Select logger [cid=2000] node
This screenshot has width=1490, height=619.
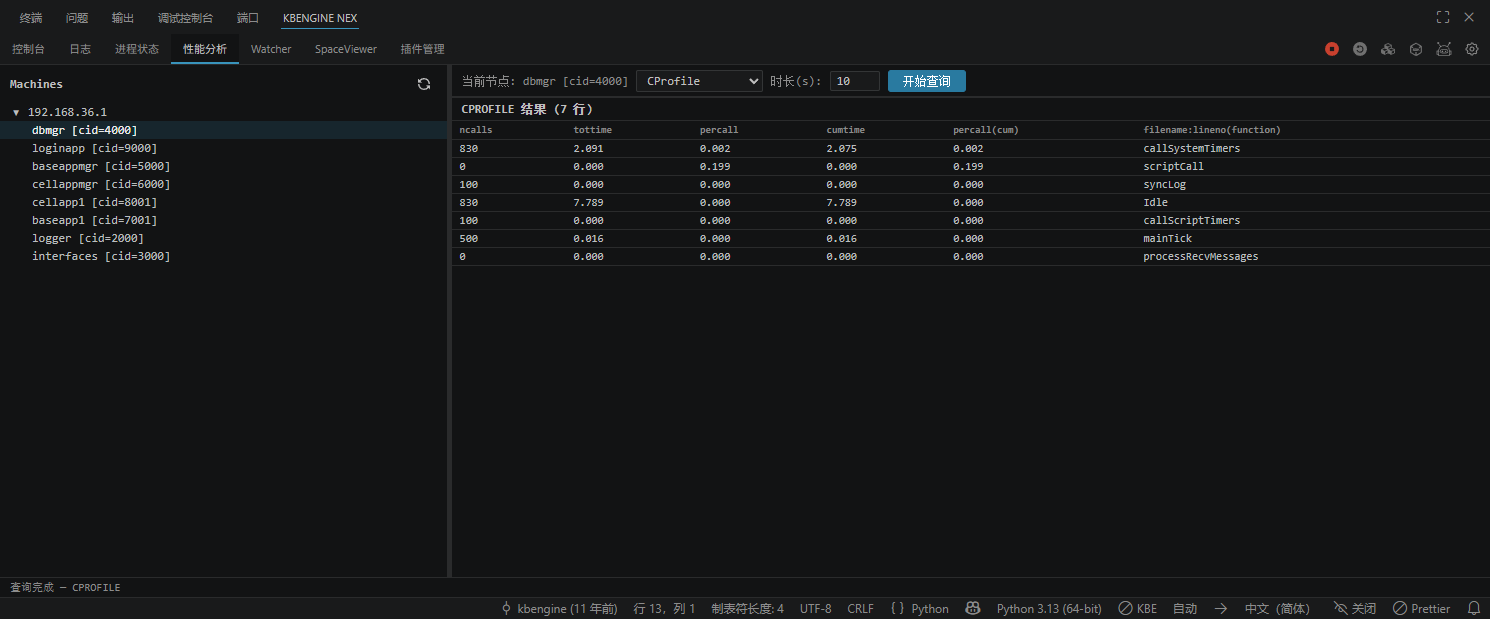[x=223, y=238]
